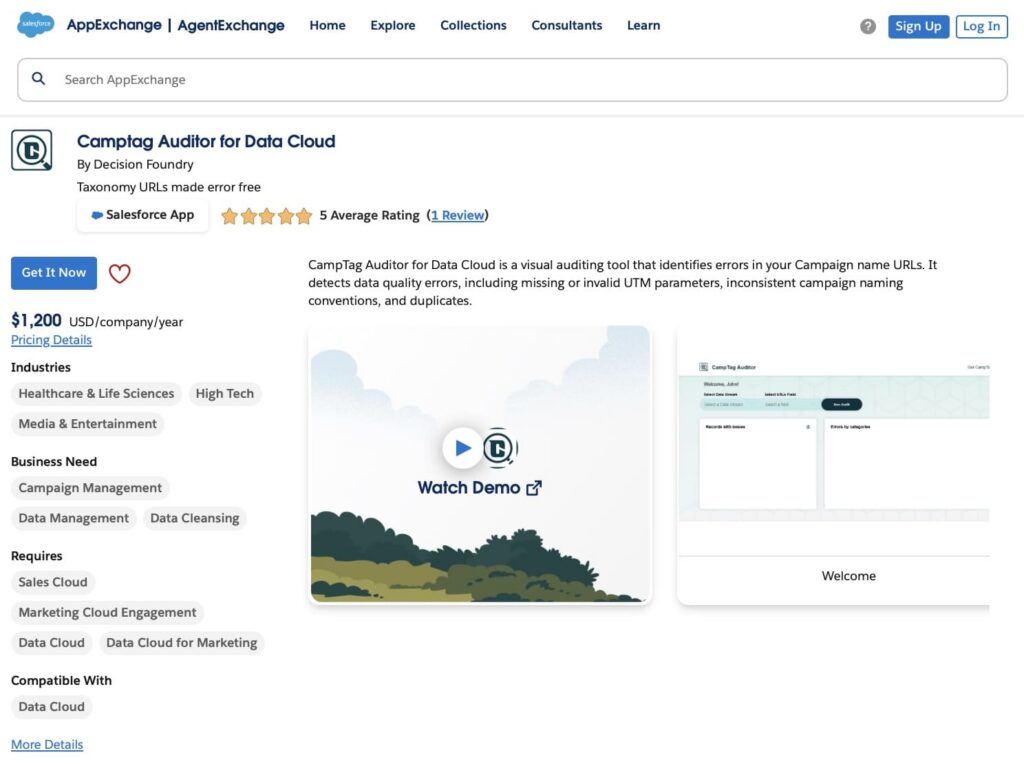The height and width of the screenshot is (764, 1024).
Task: Open the More Details link
Action: 47,744
